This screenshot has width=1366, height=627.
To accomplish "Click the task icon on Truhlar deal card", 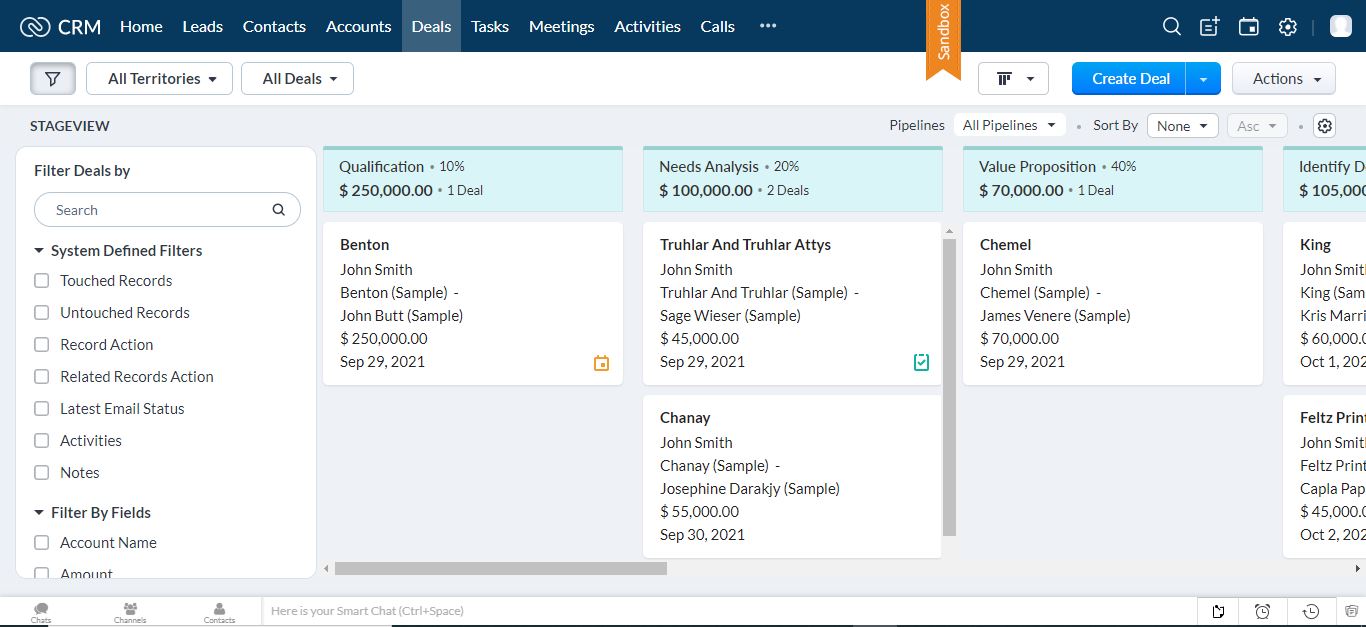I will click(x=921, y=362).
